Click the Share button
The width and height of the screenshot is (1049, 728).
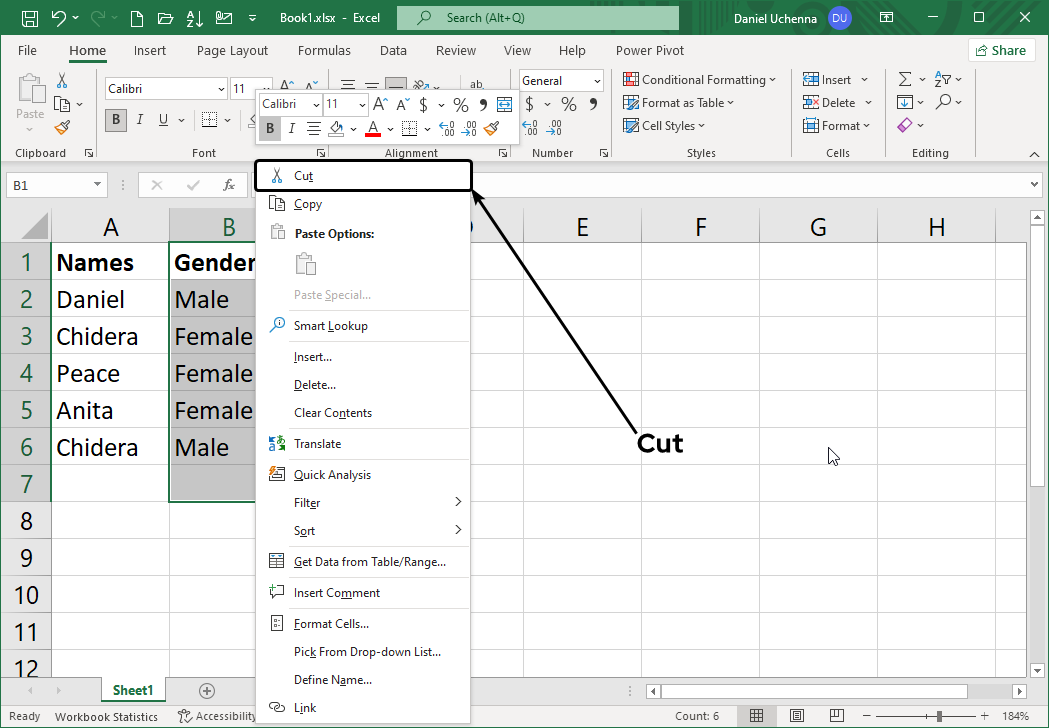[1000, 50]
